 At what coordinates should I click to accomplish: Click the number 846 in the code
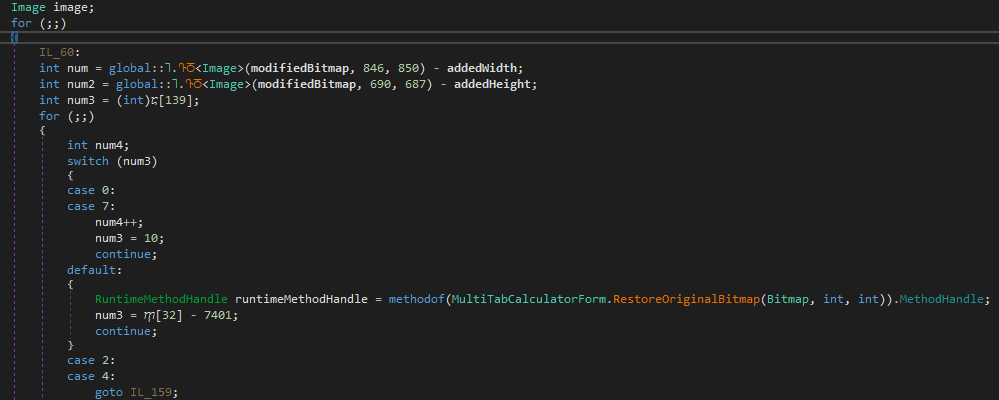point(373,68)
